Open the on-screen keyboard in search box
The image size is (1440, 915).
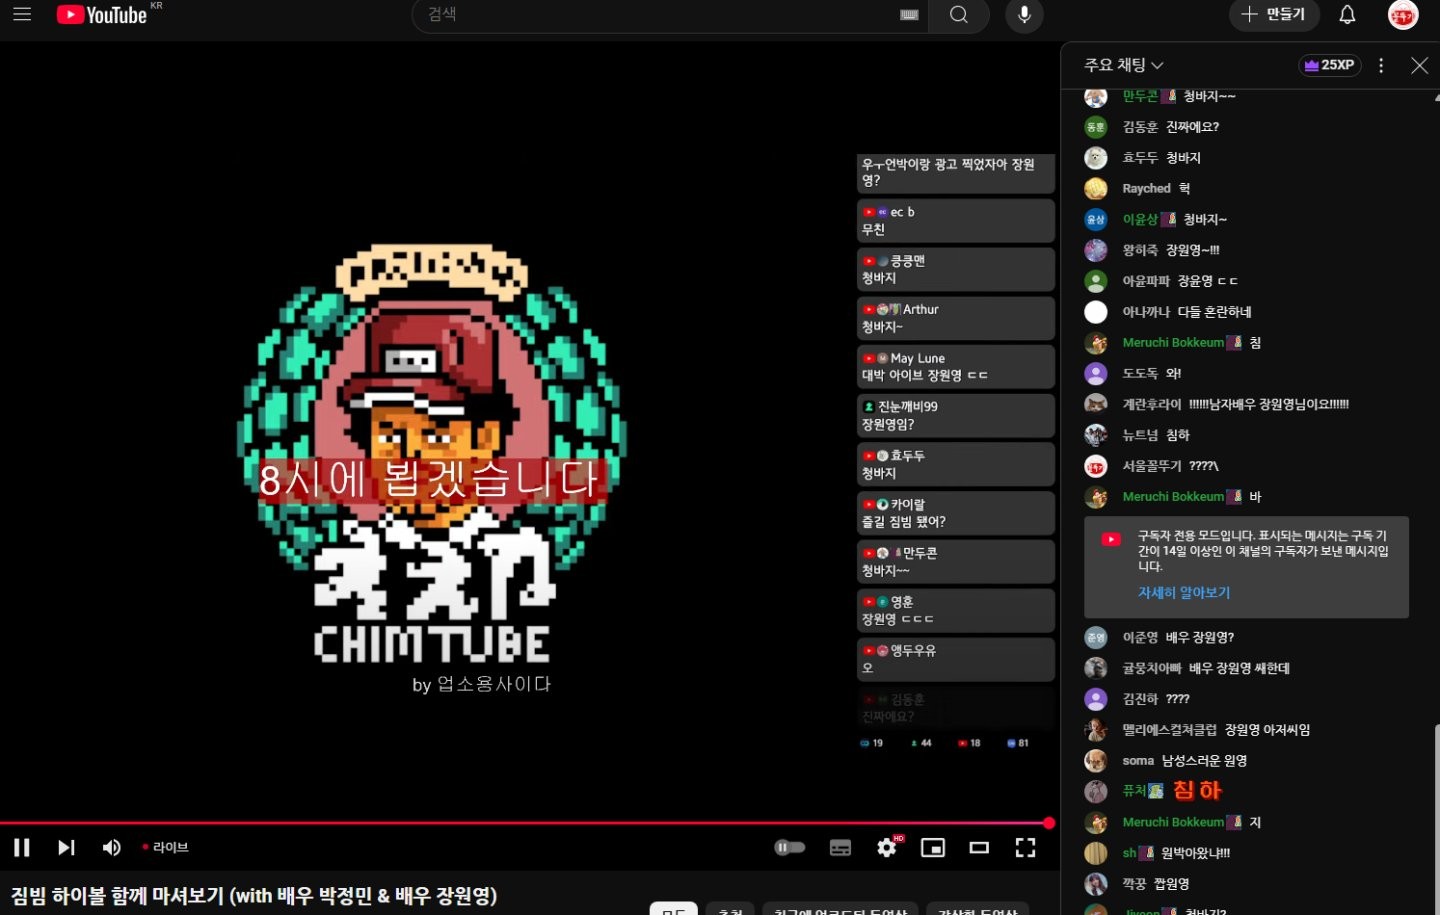point(909,15)
